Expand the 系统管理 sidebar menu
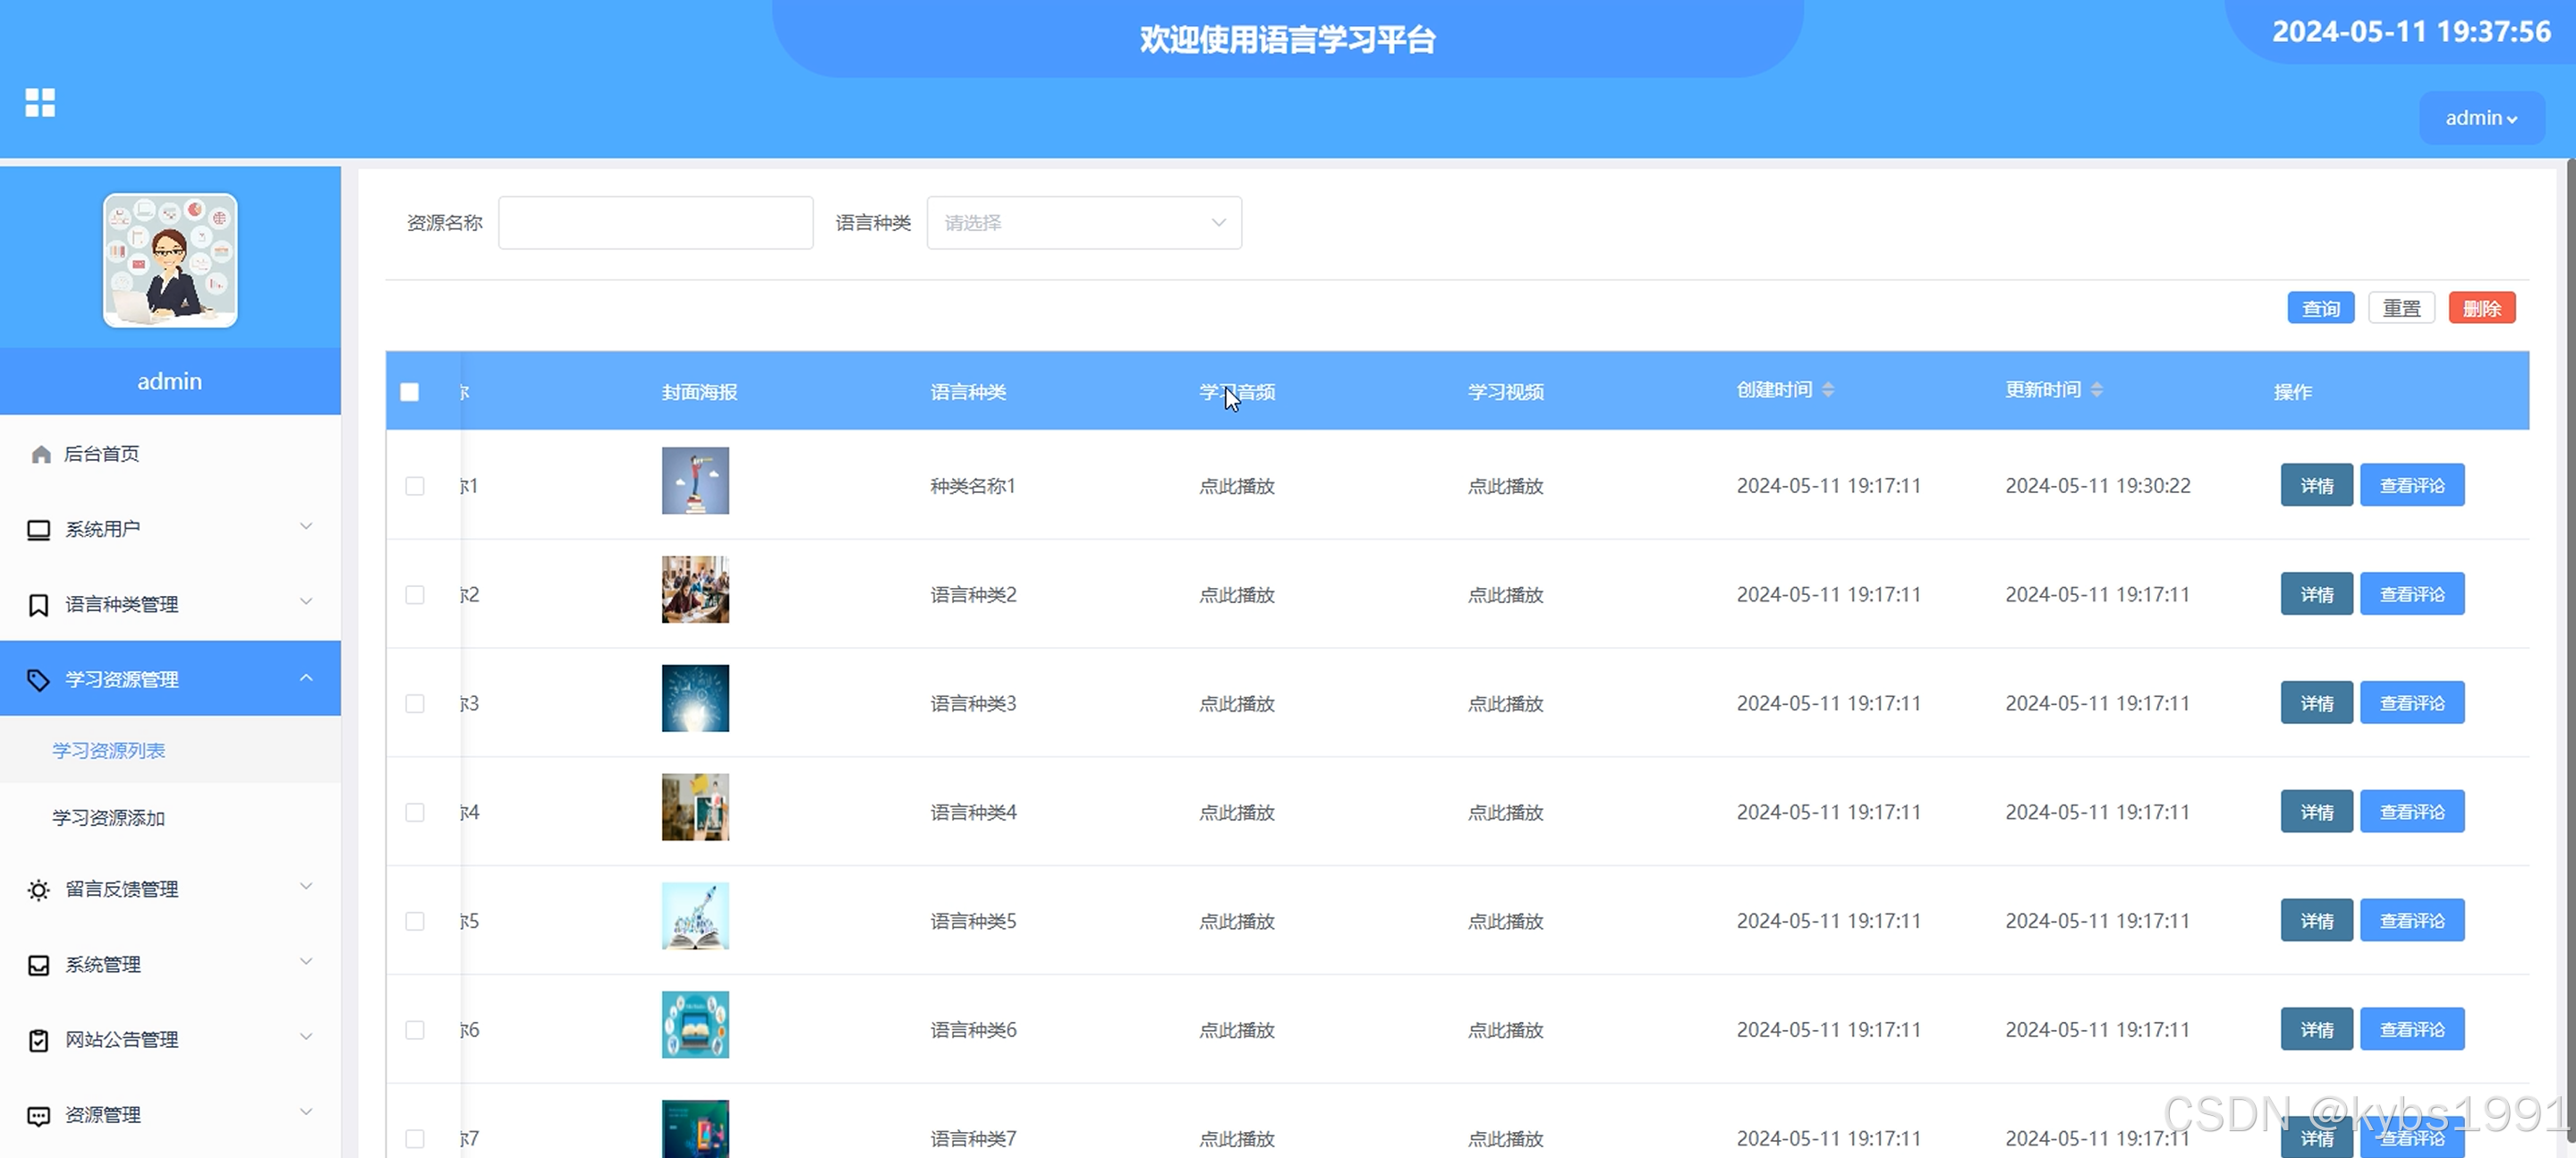Screen dimensions: 2576x1158 click(170, 965)
